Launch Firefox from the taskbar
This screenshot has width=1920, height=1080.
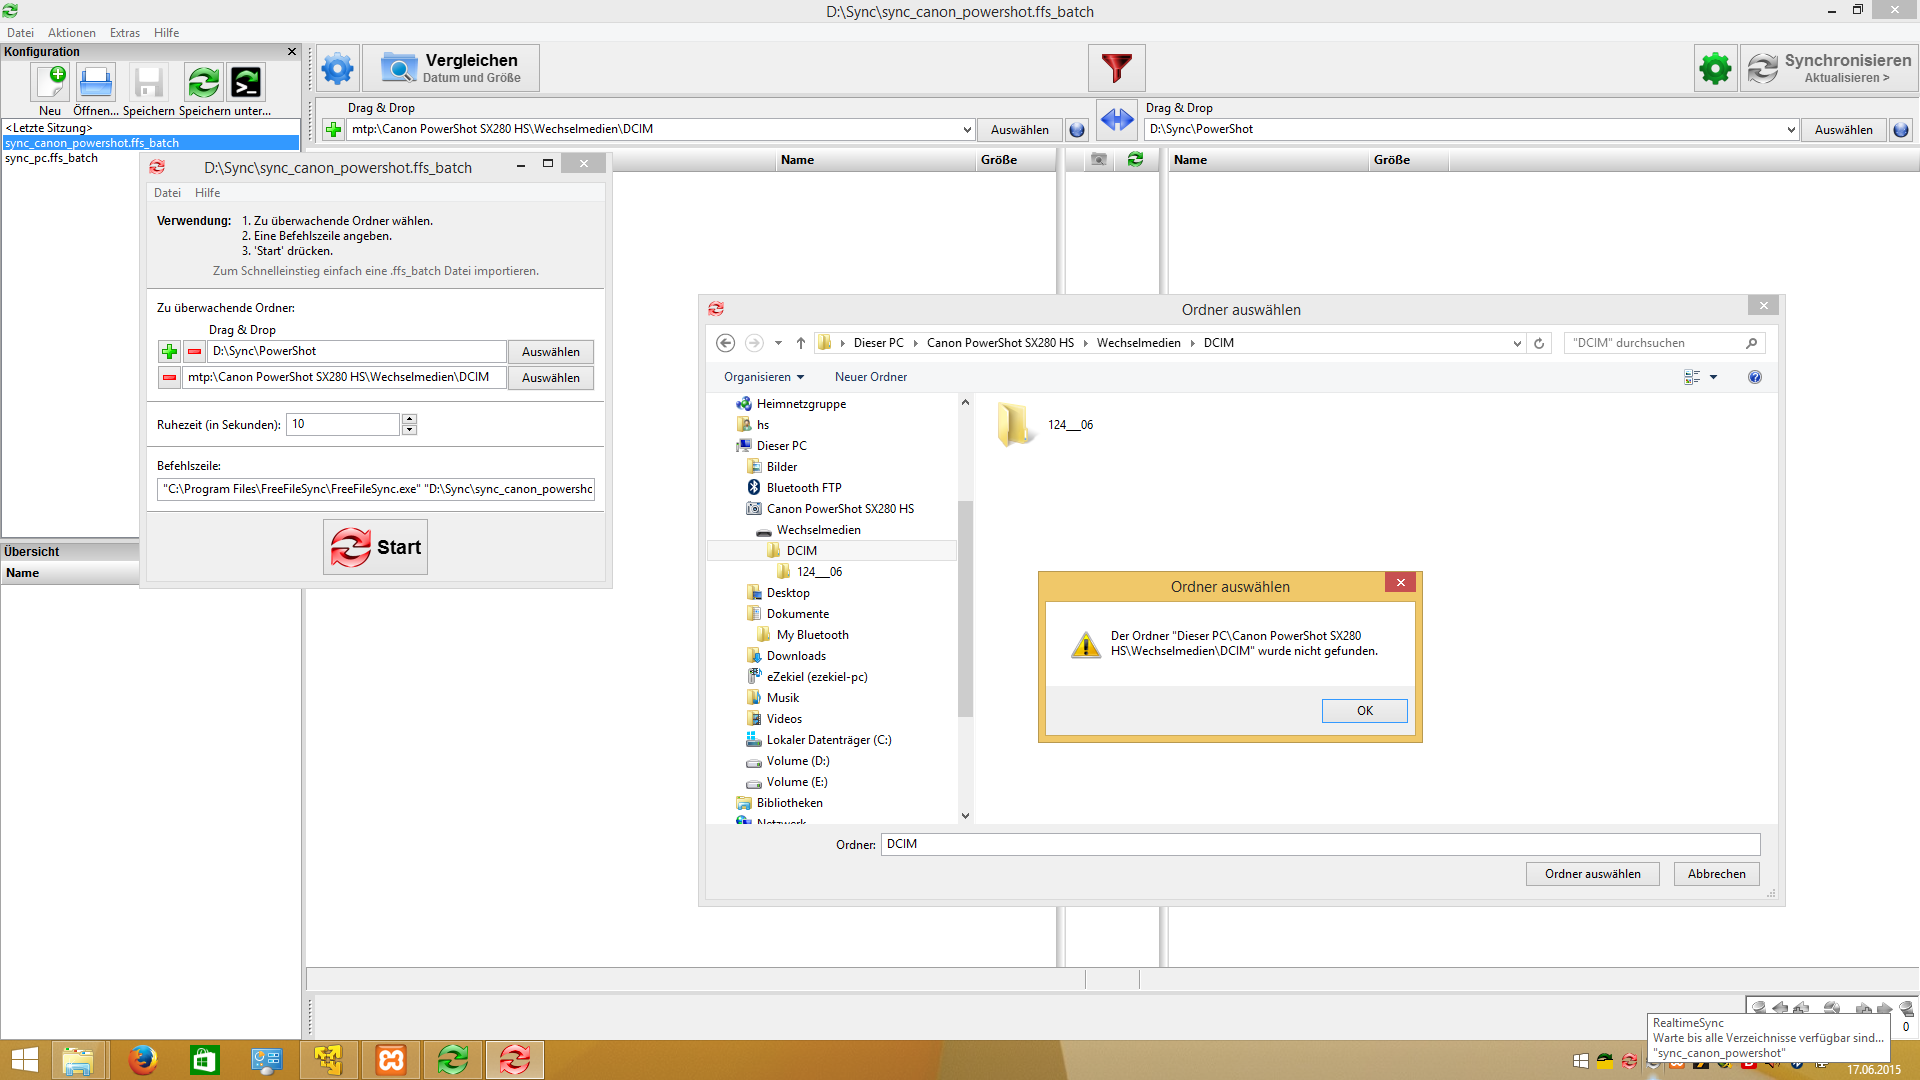click(143, 1060)
